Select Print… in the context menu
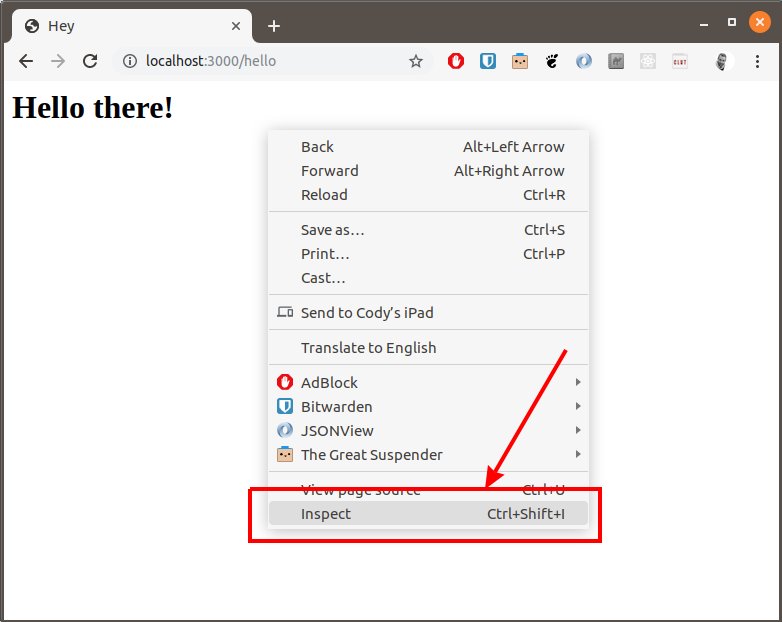The width and height of the screenshot is (782, 622). (x=428, y=254)
